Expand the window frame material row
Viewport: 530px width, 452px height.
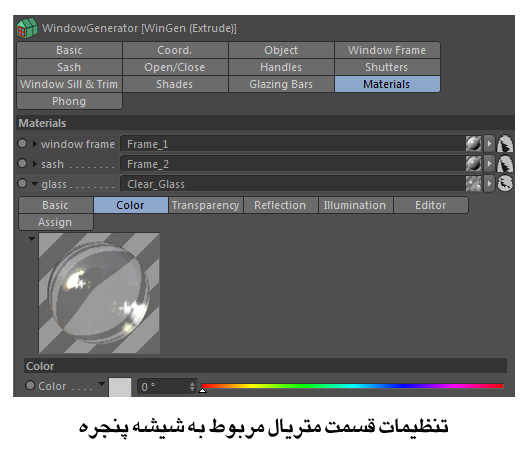pos(34,144)
